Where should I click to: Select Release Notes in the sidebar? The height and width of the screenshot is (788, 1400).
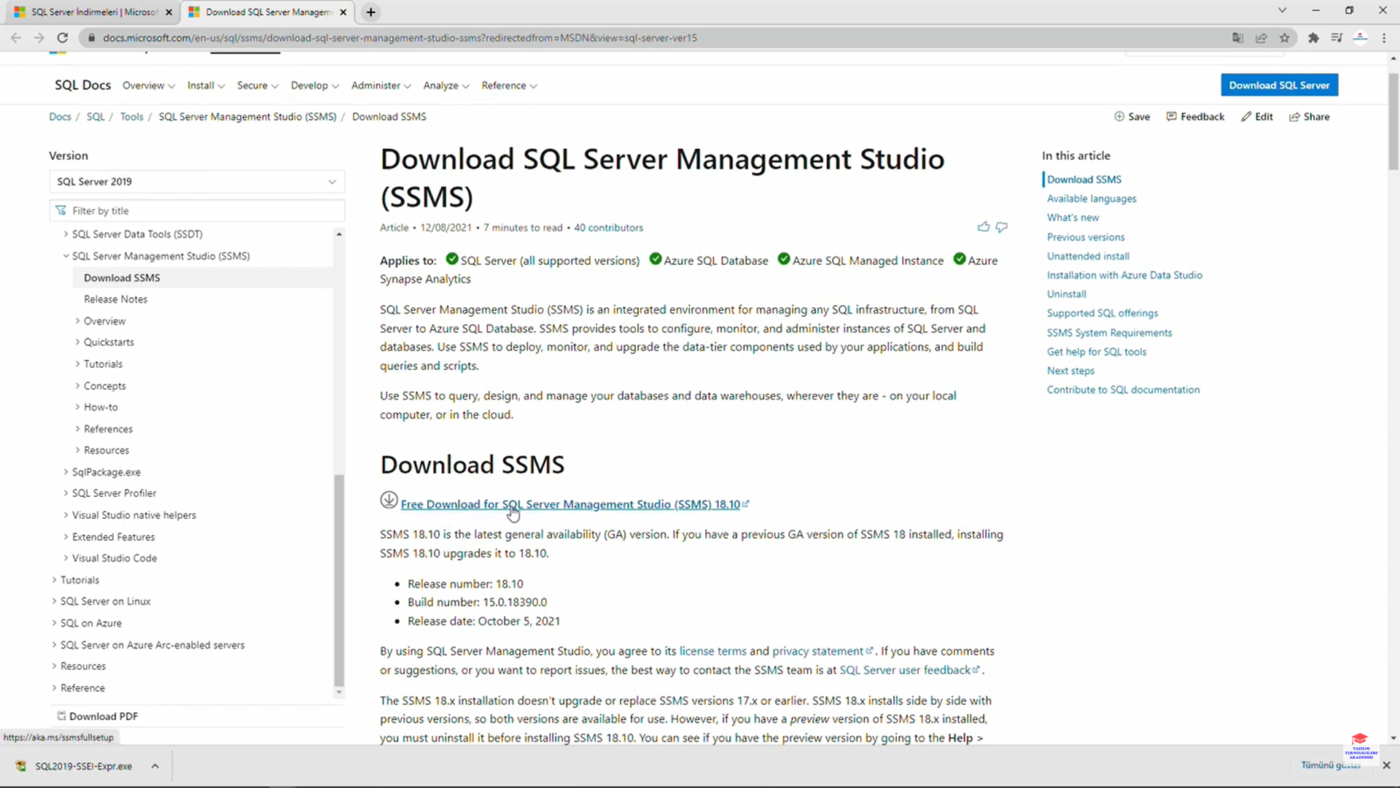pos(115,299)
